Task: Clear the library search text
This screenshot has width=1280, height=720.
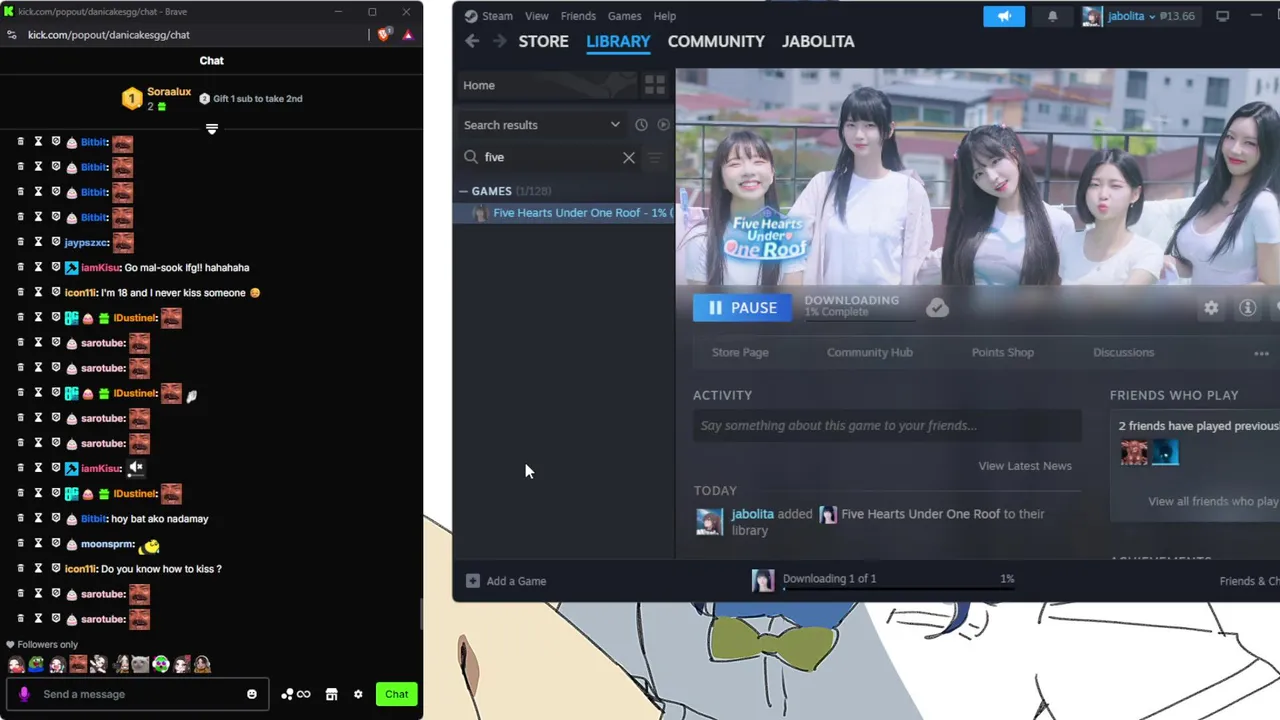Action: [629, 157]
